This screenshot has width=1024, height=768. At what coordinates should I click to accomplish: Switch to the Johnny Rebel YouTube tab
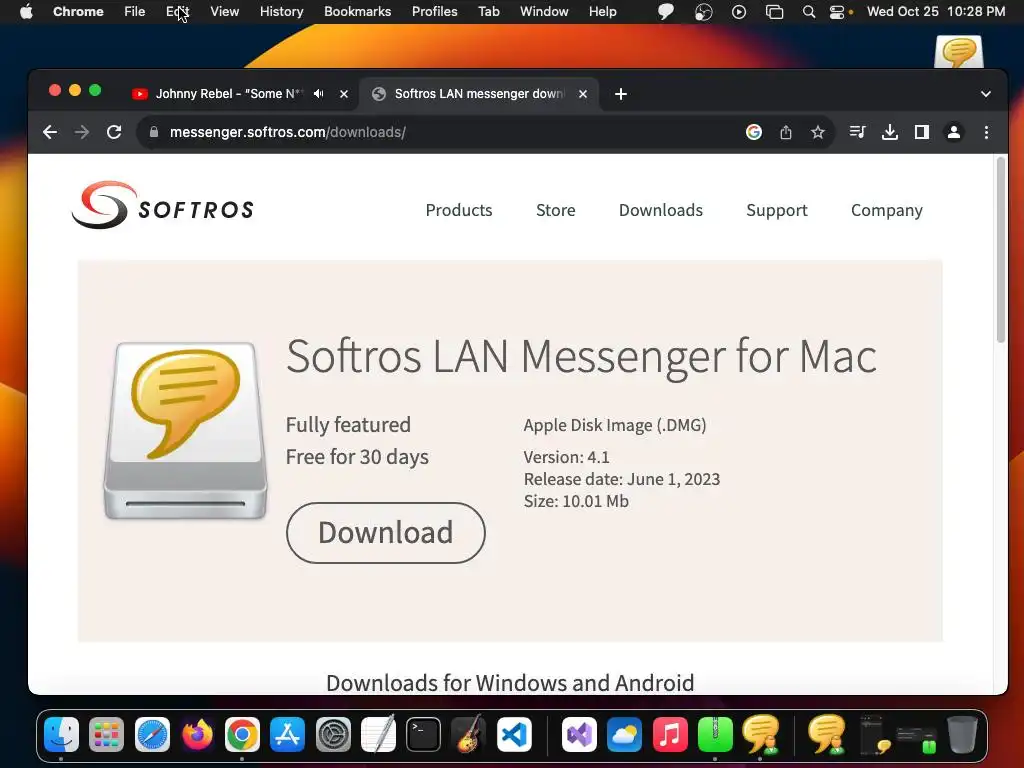click(229, 94)
